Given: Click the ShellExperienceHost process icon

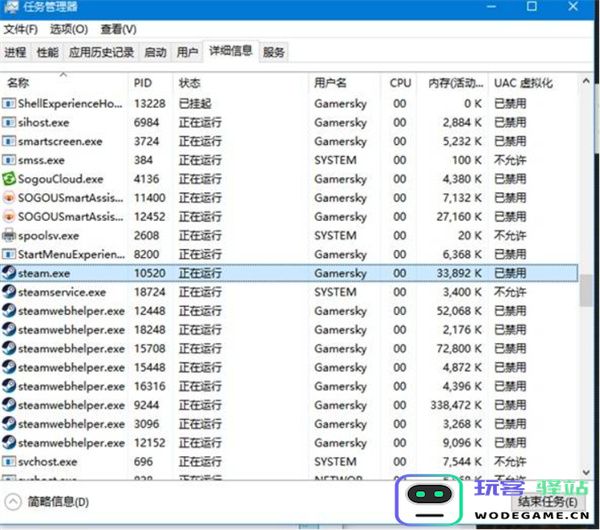Looking at the screenshot, I should pos(9,103).
